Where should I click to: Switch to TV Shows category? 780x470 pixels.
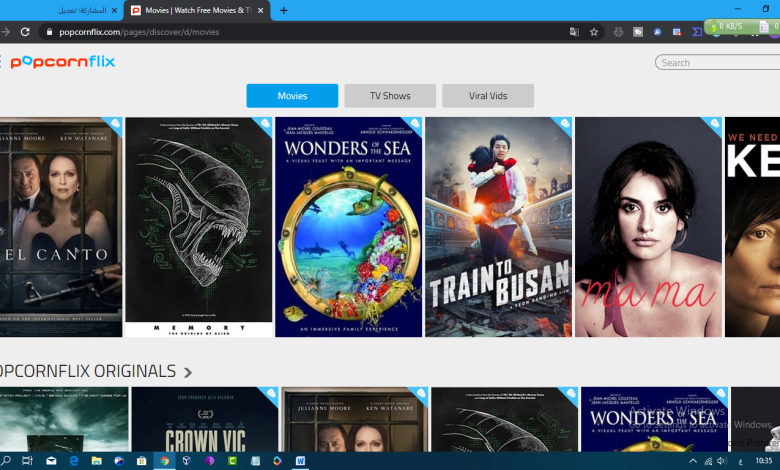[390, 95]
